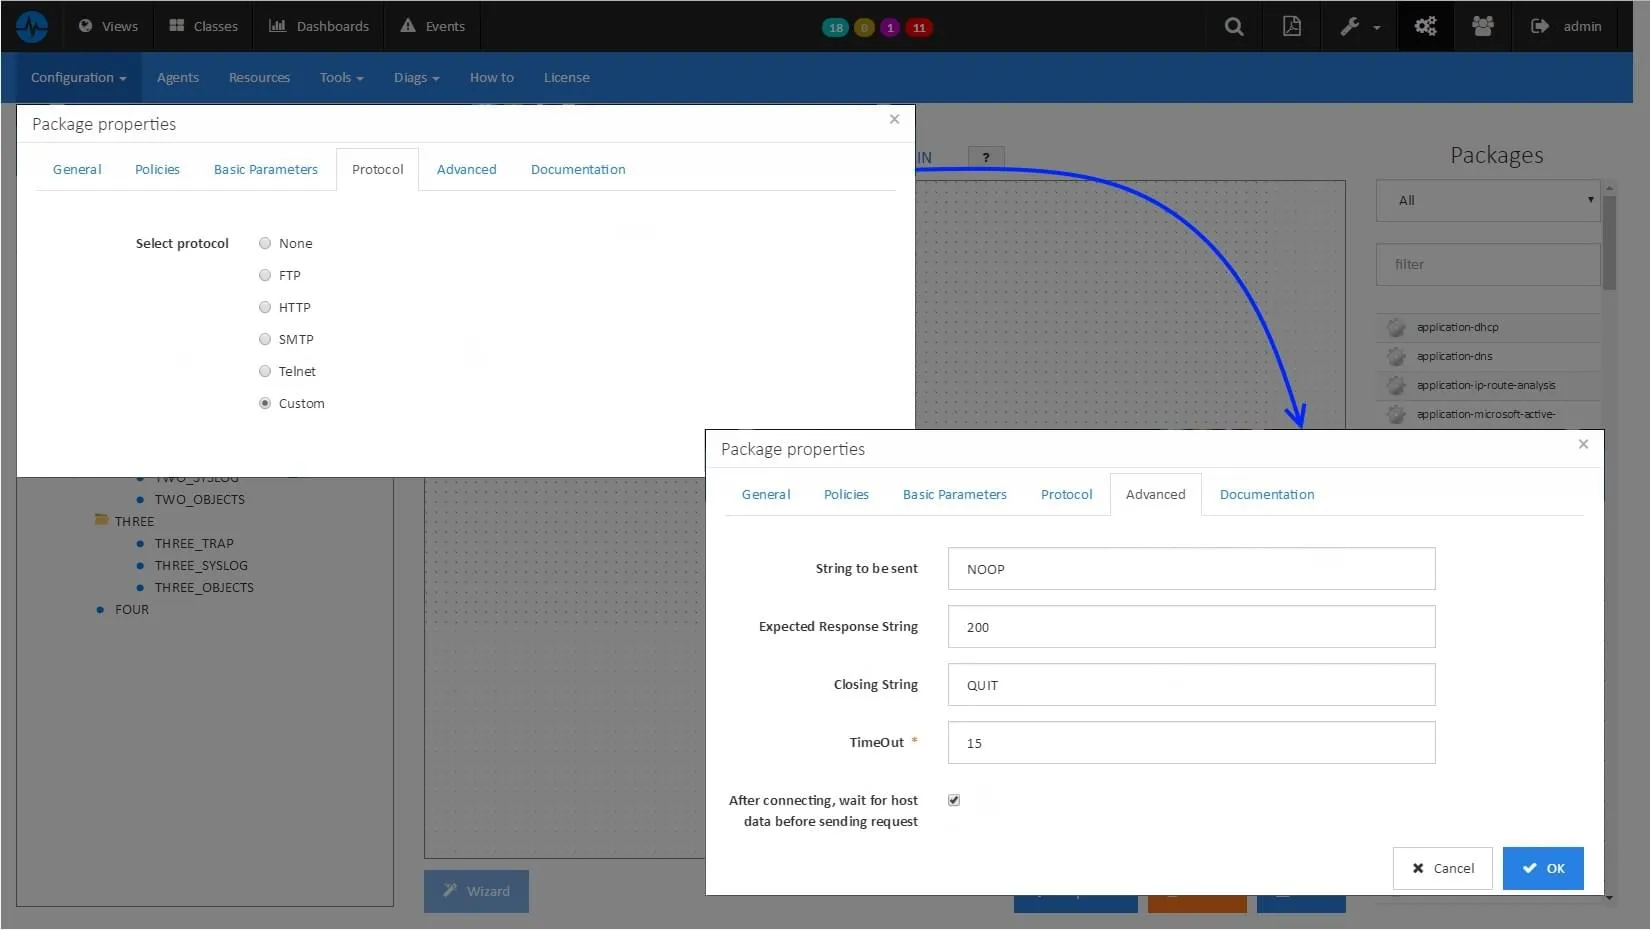The image size is (1650, 930).
Task: Switch to the Documentation tab in Advanced dialog
Action: coord(1266,495)
